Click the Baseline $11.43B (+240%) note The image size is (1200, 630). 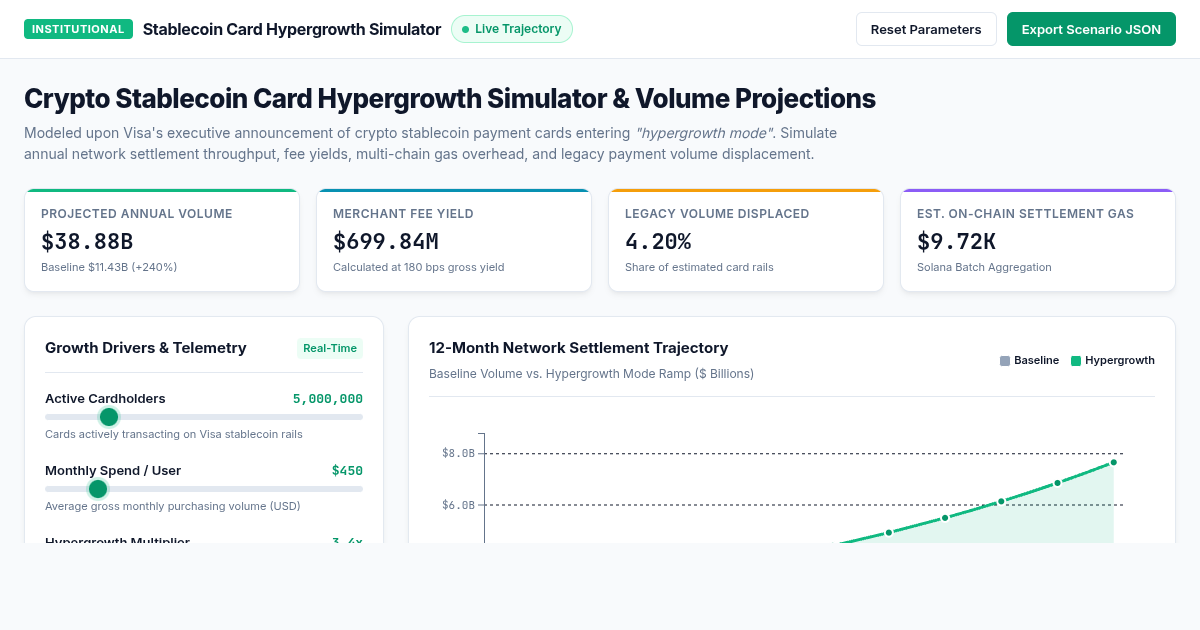click(109, 267)
